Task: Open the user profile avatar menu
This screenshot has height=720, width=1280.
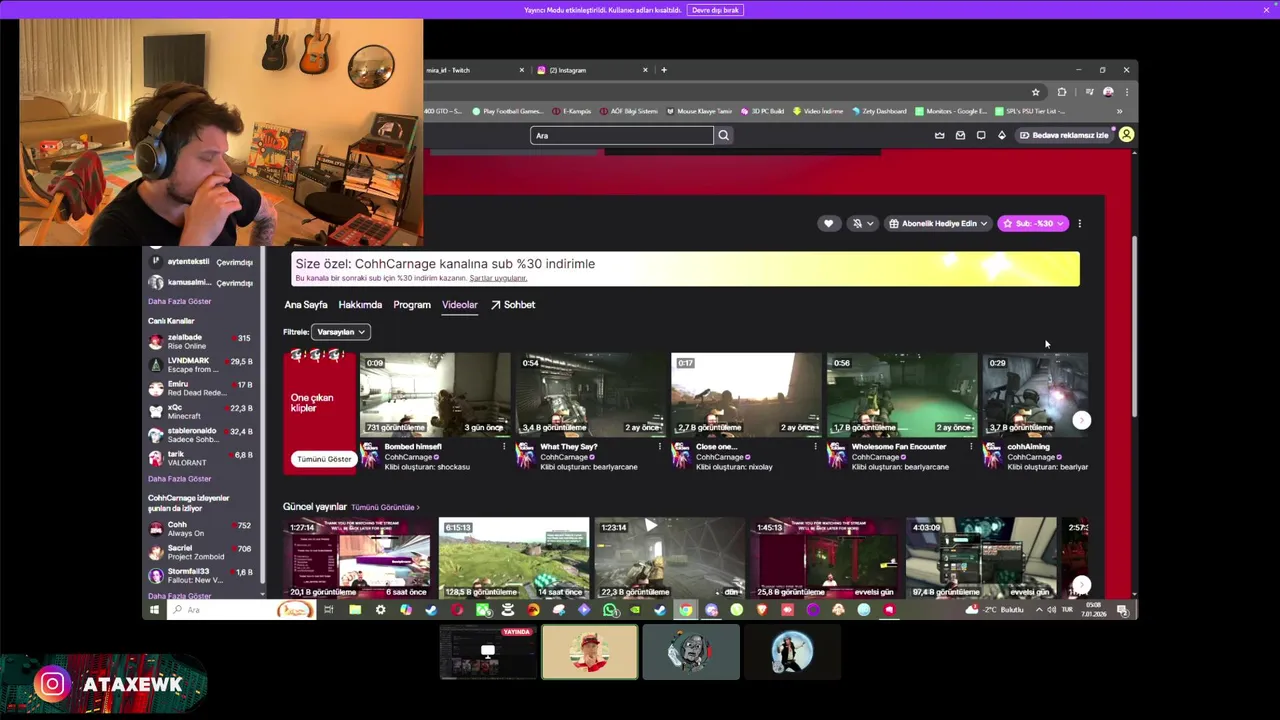Action: [1126, 134]
